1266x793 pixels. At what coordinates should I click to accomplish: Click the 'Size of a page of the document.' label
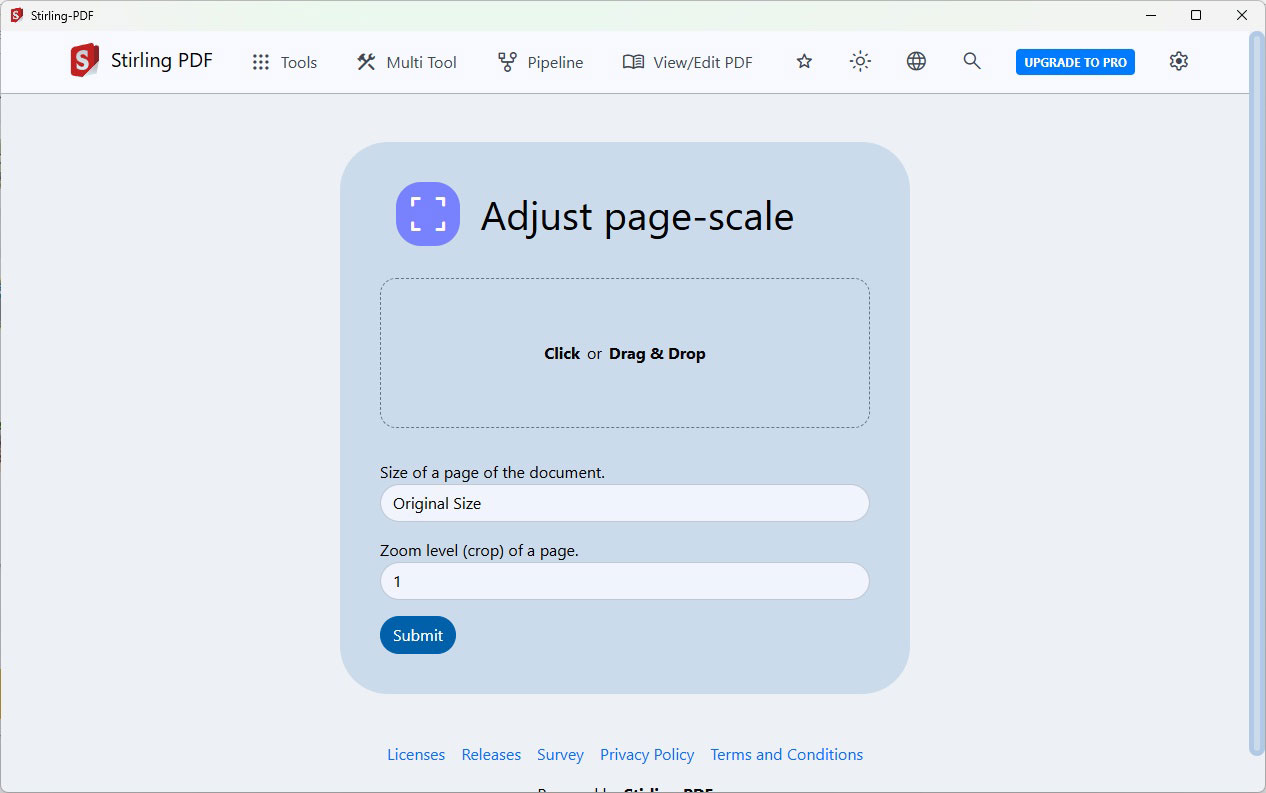(x=492, y=472)
